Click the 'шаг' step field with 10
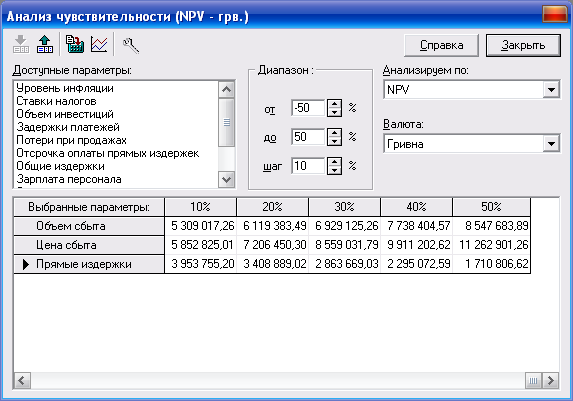573x401 pixels. 308,166
